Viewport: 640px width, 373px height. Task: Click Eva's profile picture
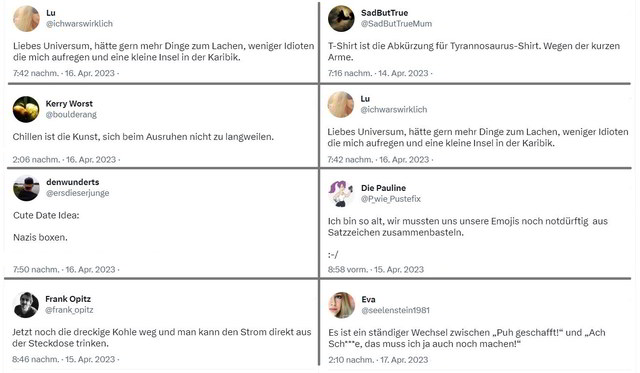pos(342,305)
